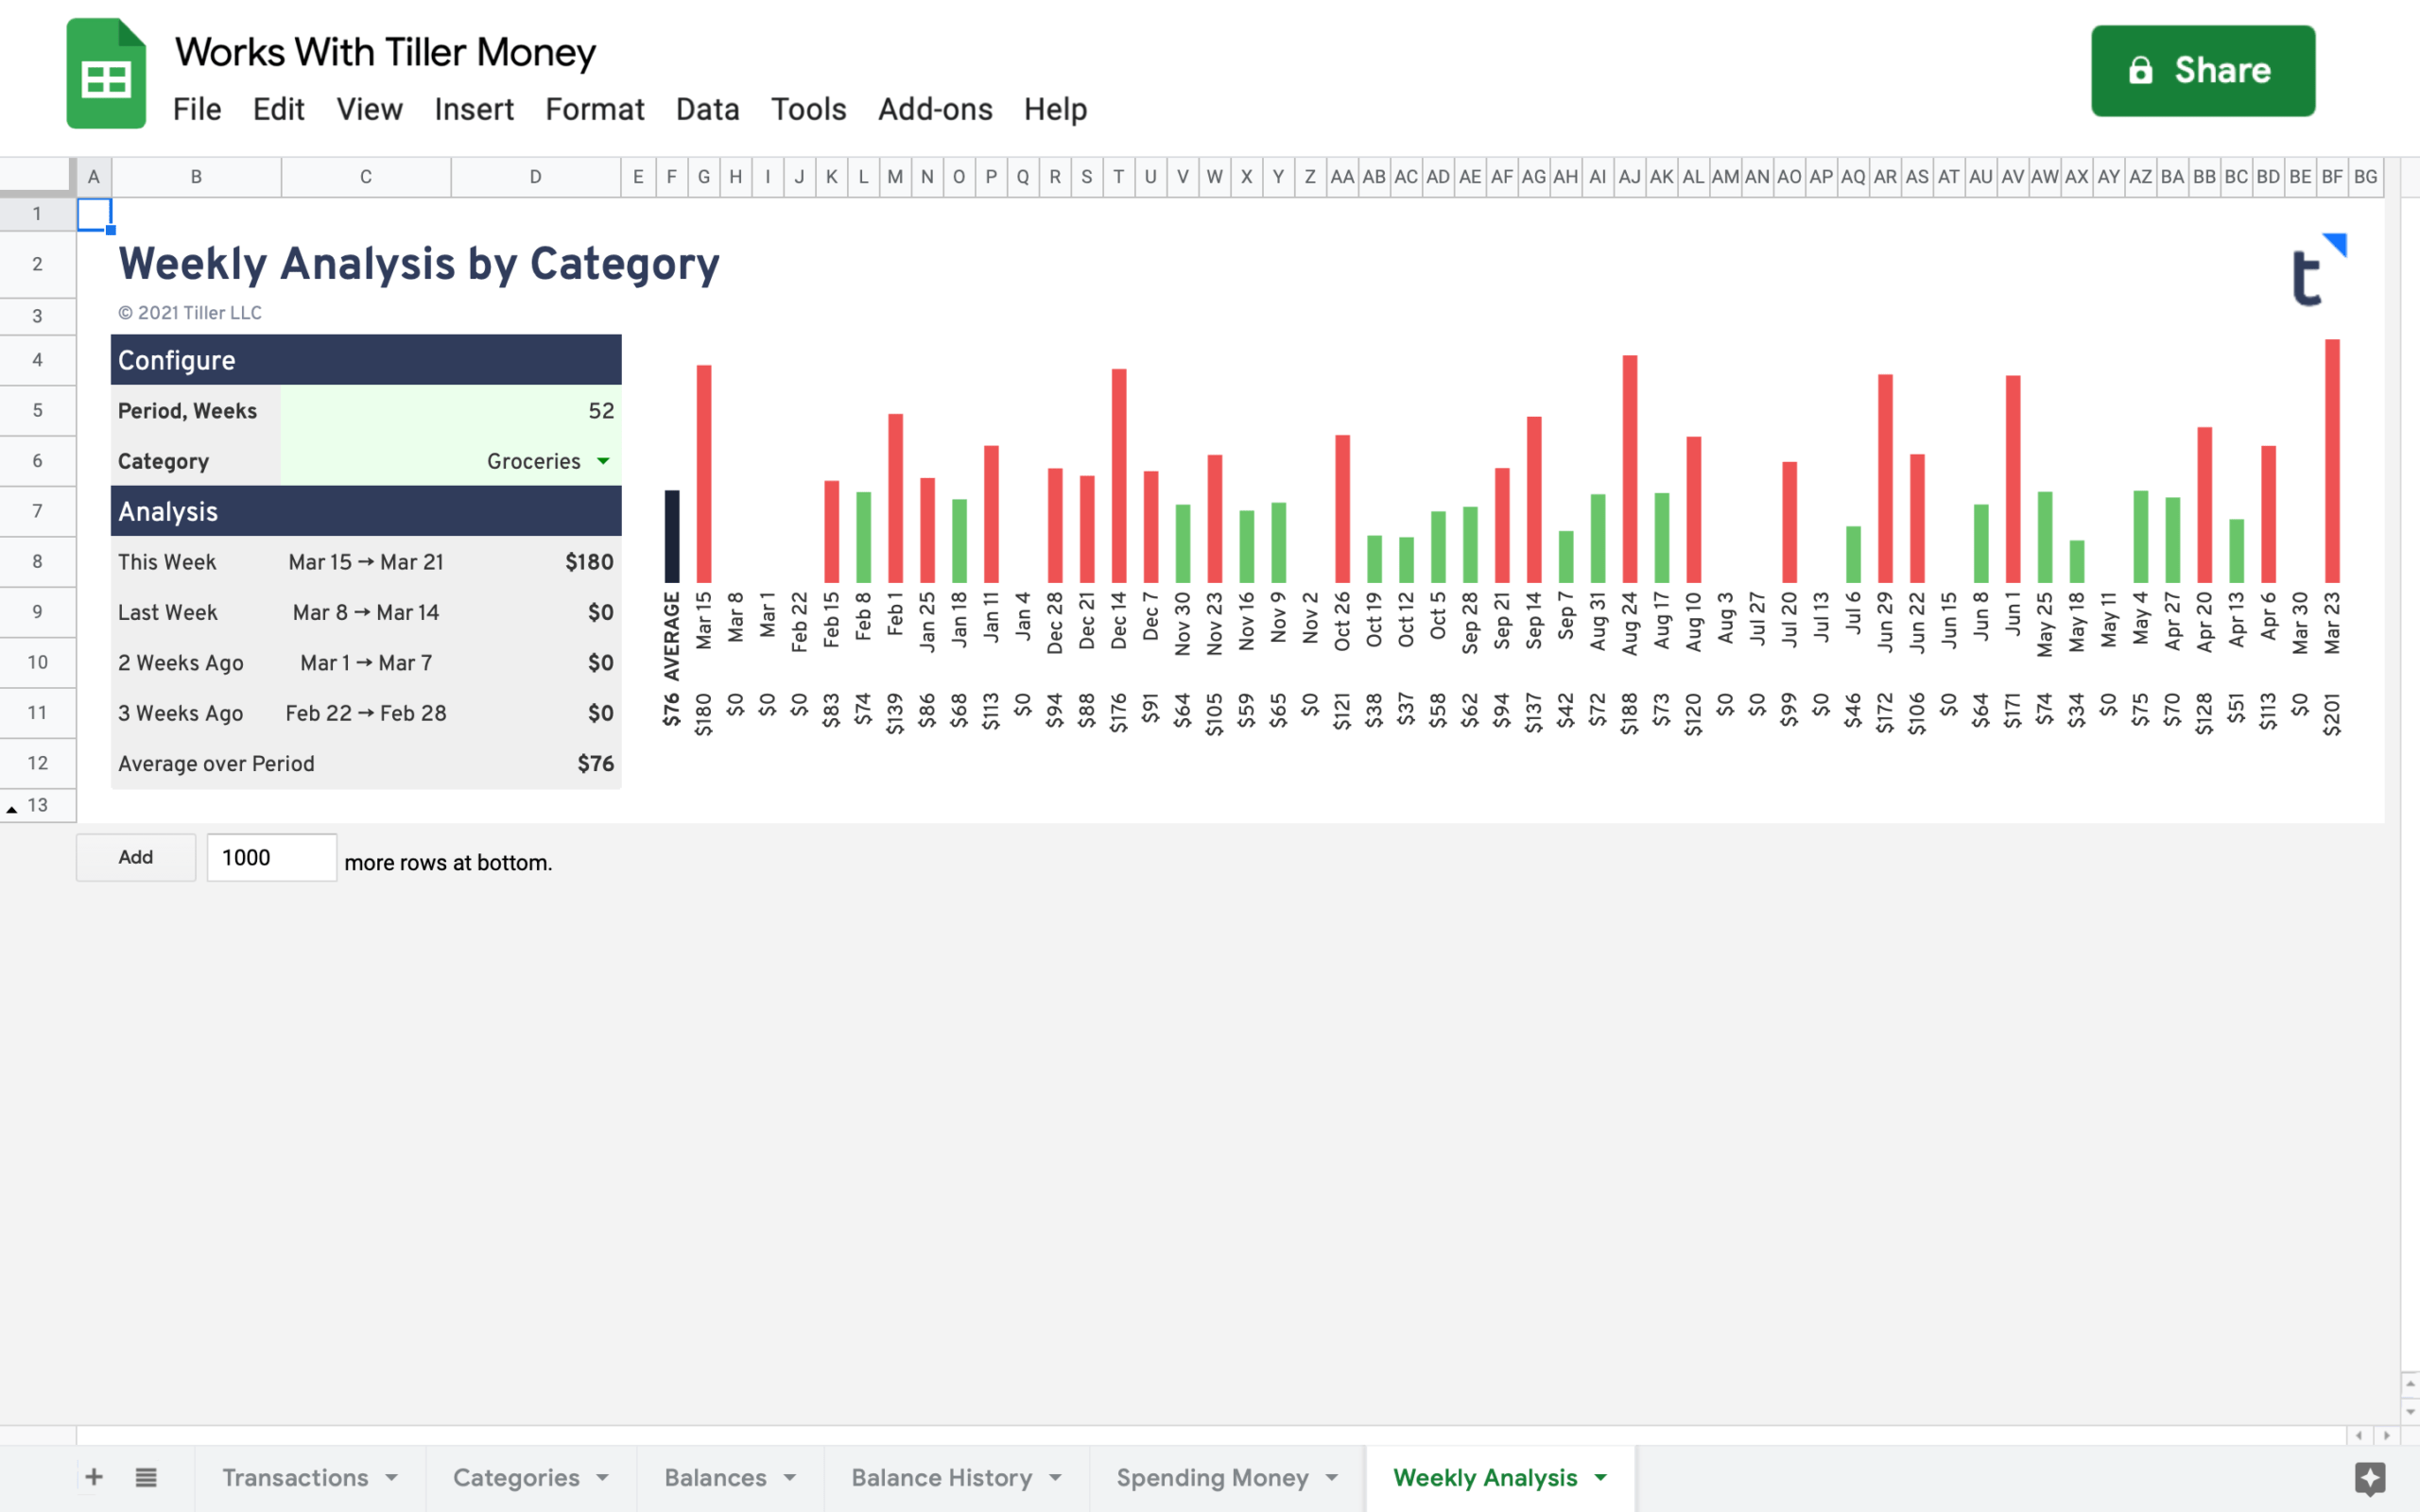Open the Add-ons menu
Viewport: 2420px width, 1512px height.
click(x=934, y=109)
